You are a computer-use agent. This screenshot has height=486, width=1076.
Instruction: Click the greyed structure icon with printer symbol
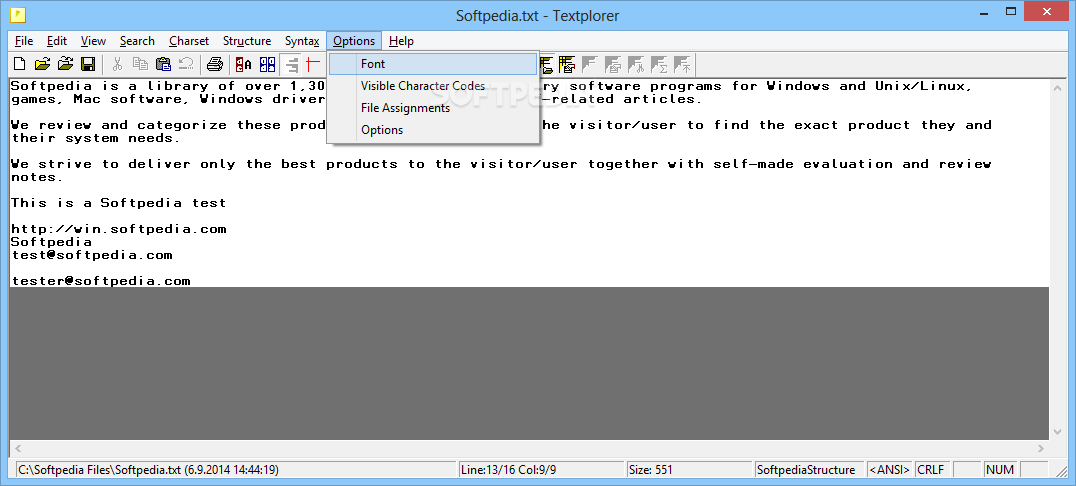[x=613, y=65]
